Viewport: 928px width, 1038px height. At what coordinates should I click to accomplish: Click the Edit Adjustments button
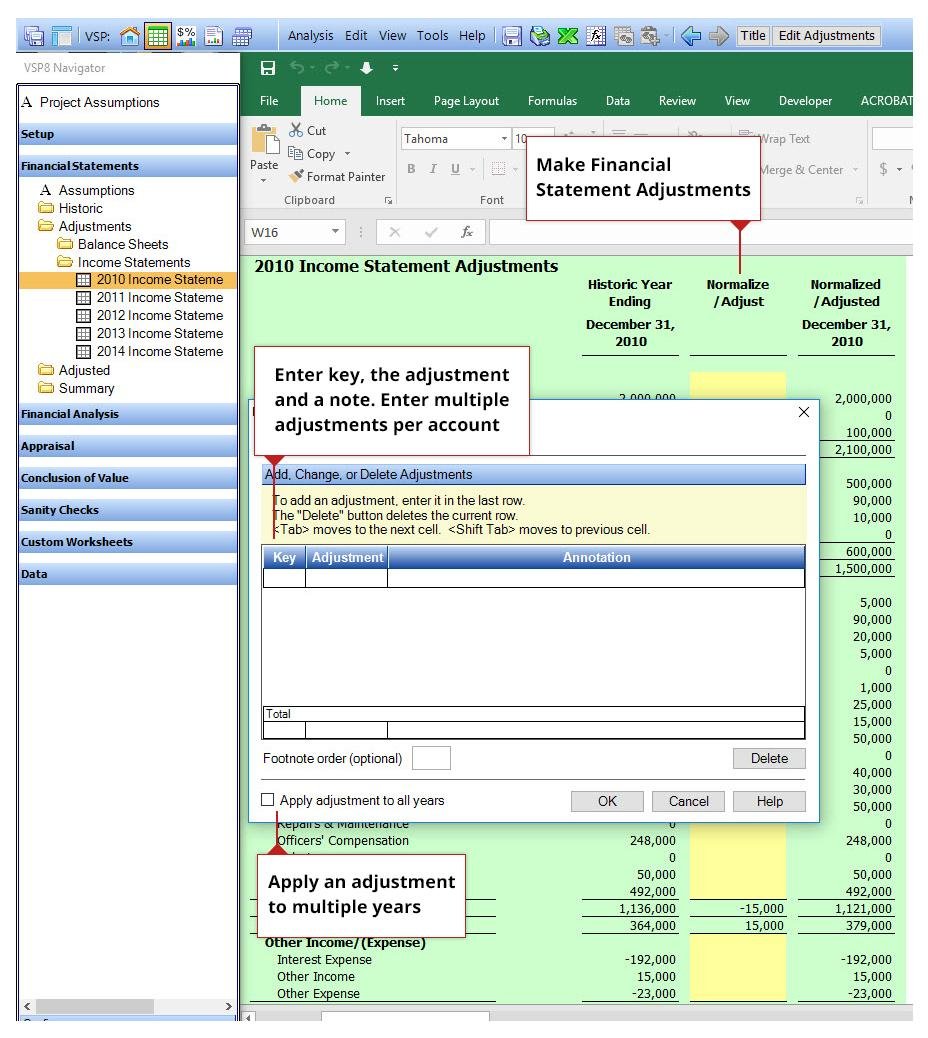pyautogui.click(x=826, y=36)
